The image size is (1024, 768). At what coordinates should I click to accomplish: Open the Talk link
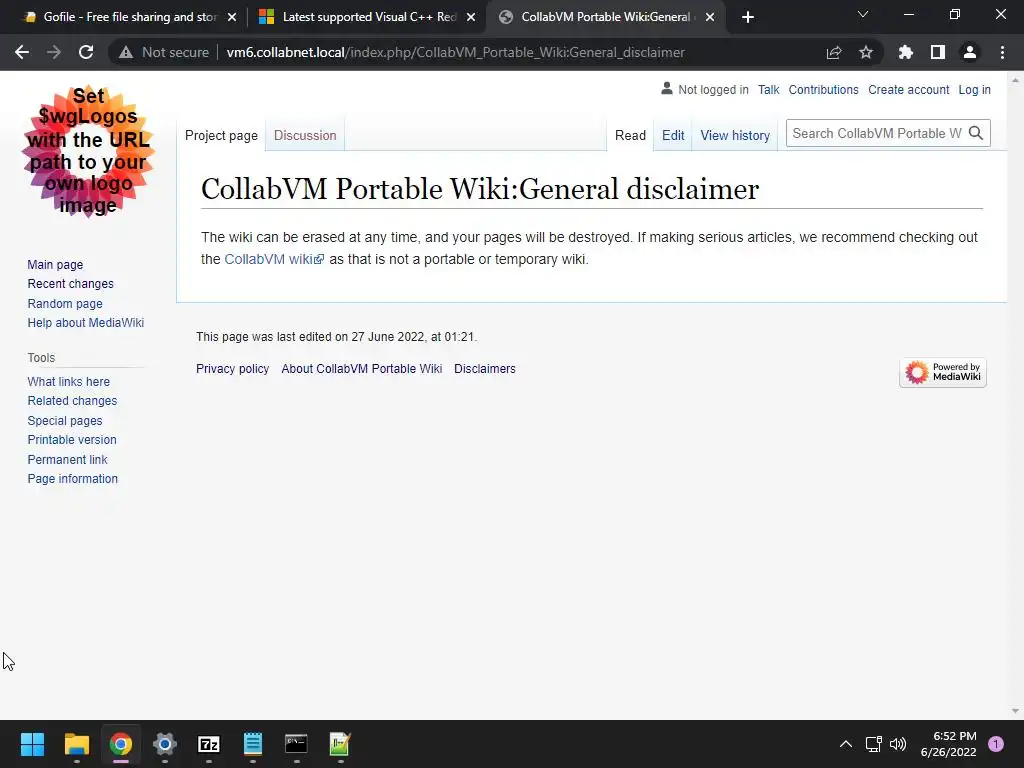[769, 89]
